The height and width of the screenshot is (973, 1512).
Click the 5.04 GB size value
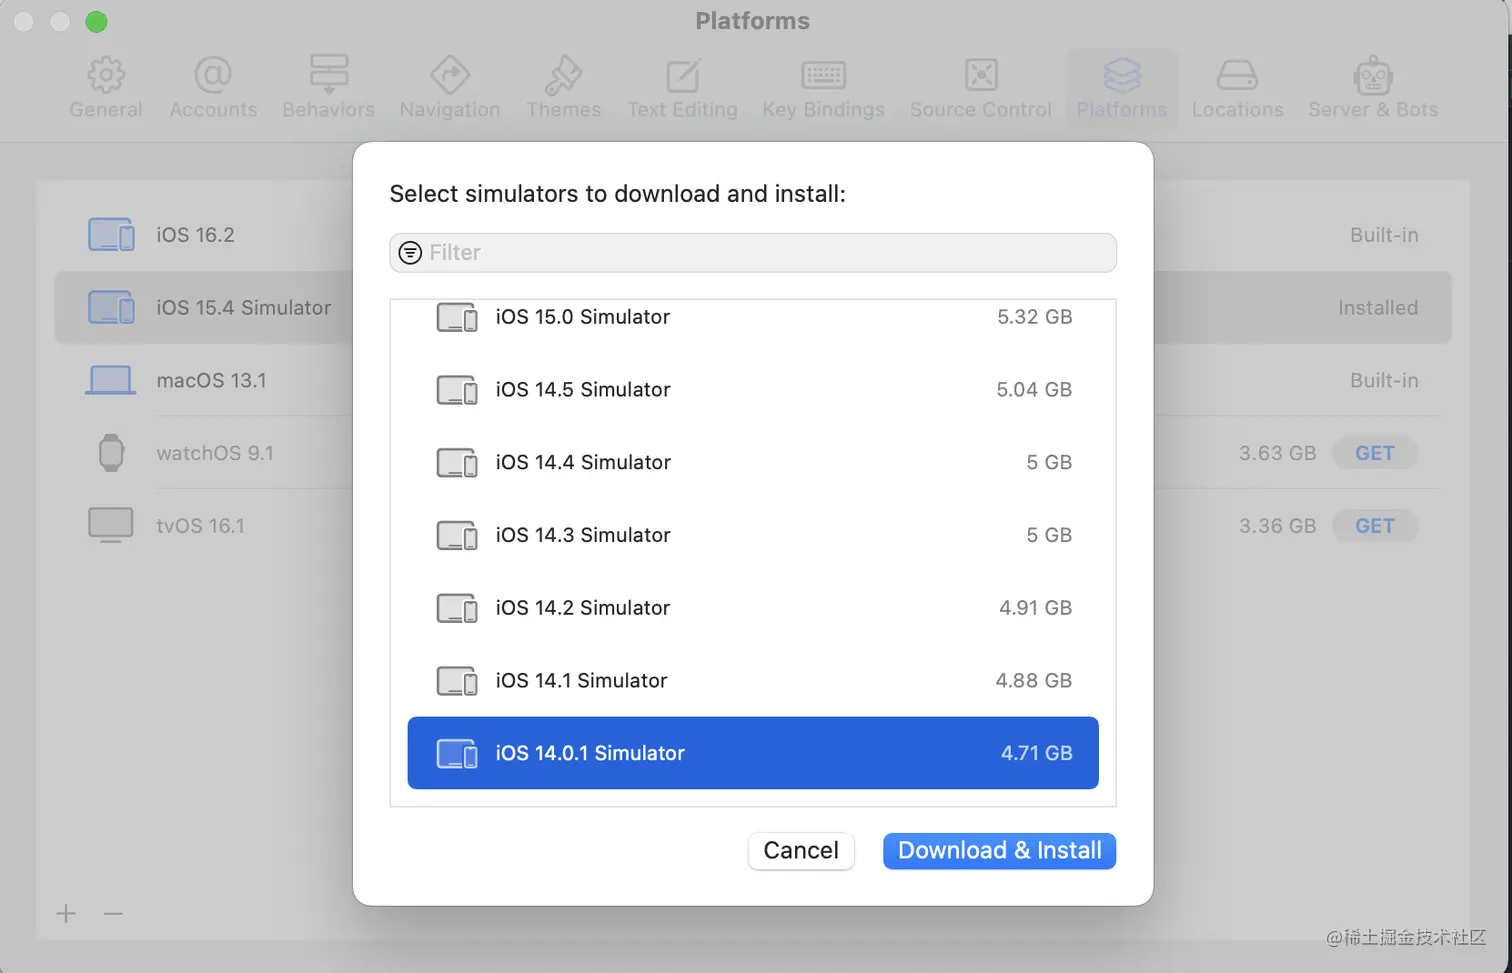pyautogui.click(x=1034, y=390)
